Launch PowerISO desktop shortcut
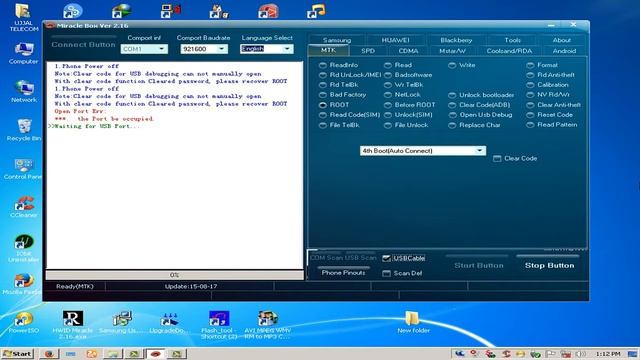 24,322
